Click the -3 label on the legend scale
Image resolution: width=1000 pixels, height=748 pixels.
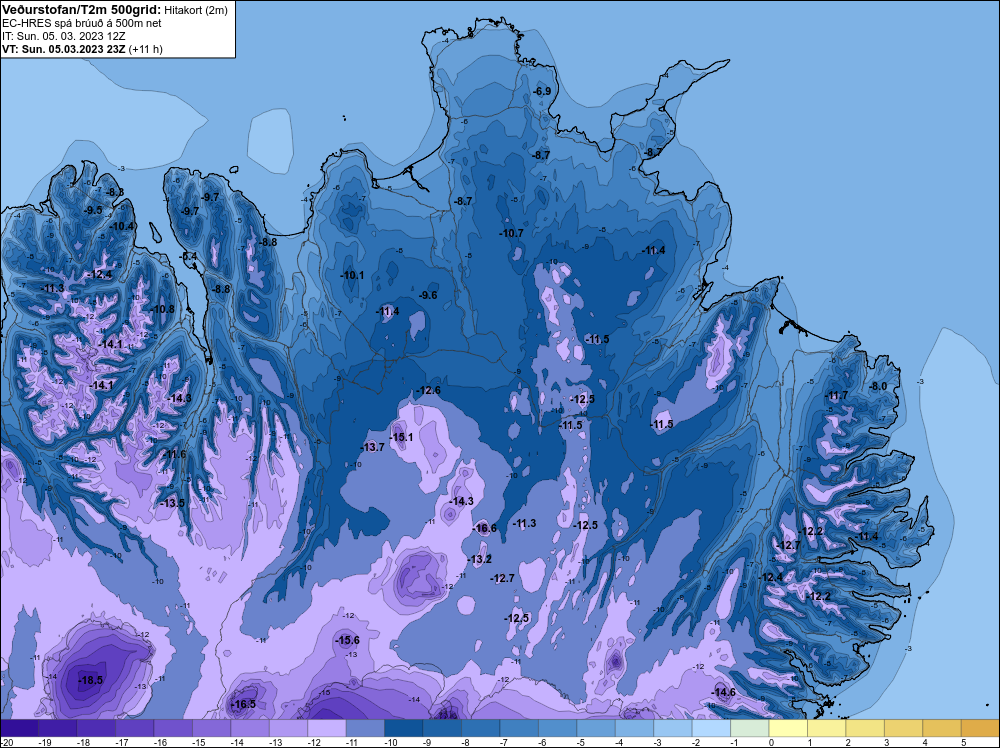coord(660,742)
